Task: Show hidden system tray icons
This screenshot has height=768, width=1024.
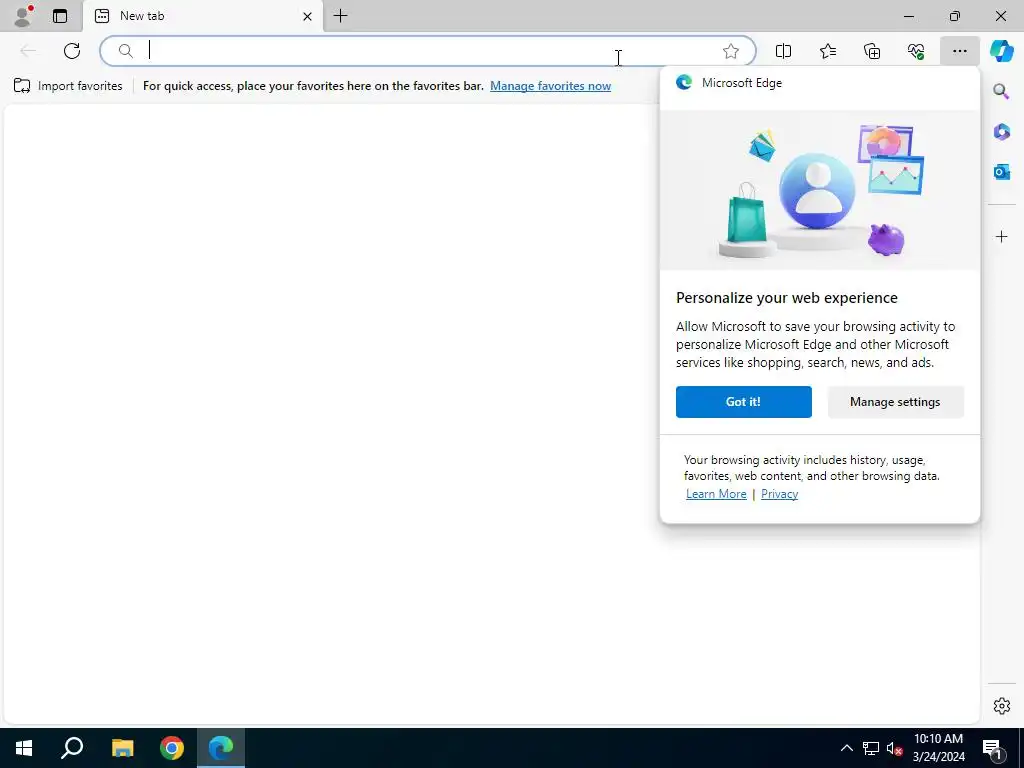Action: pyautogui.click(x=846, y=748)
